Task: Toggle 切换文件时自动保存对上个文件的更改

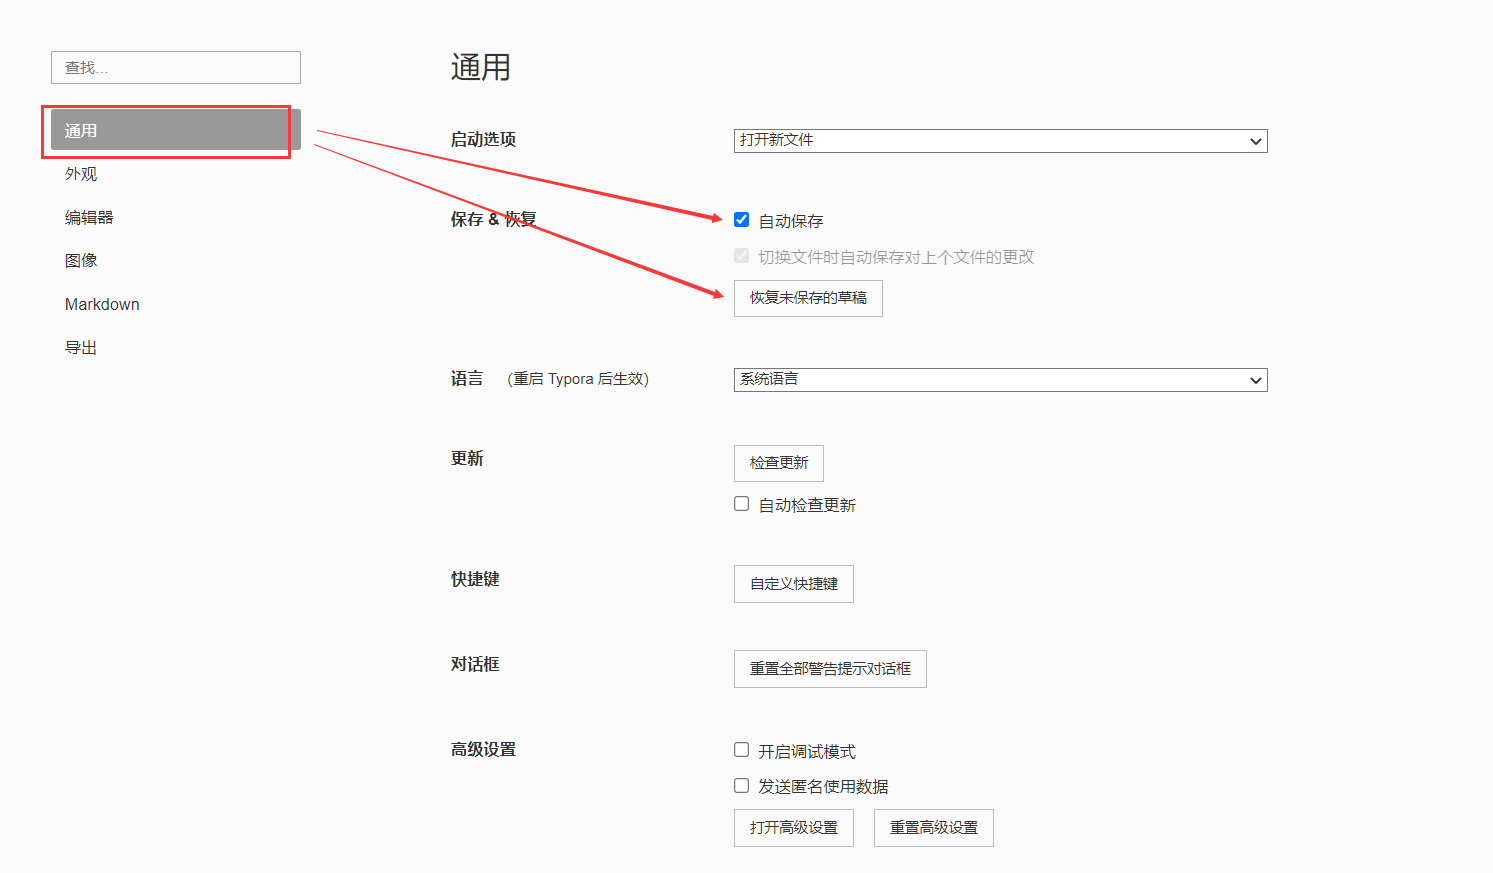Action: pos(741,255)
